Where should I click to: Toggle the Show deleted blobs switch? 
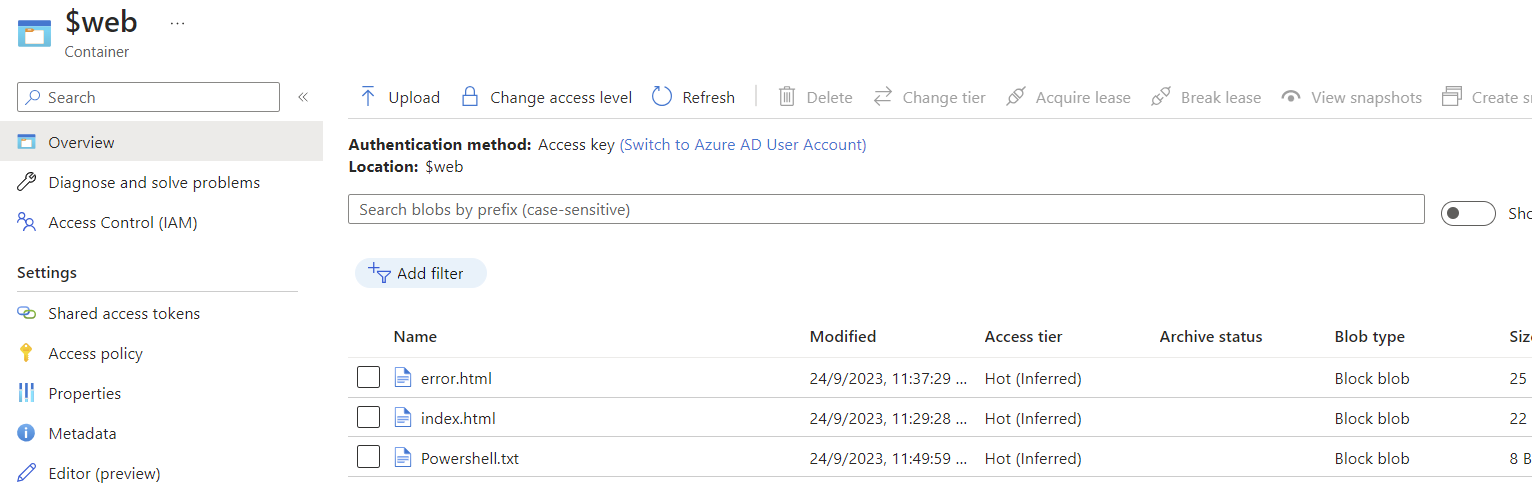tap(1468, 213)
